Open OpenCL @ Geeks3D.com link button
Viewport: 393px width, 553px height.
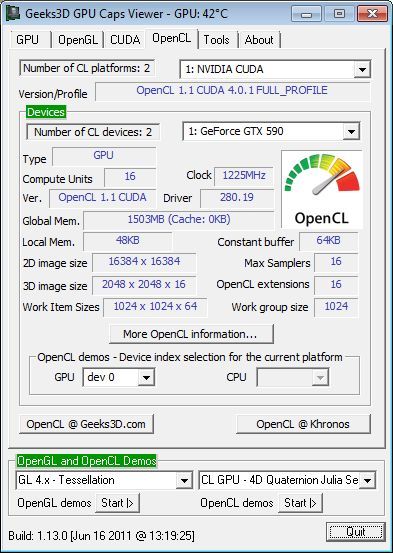[86, 424]
